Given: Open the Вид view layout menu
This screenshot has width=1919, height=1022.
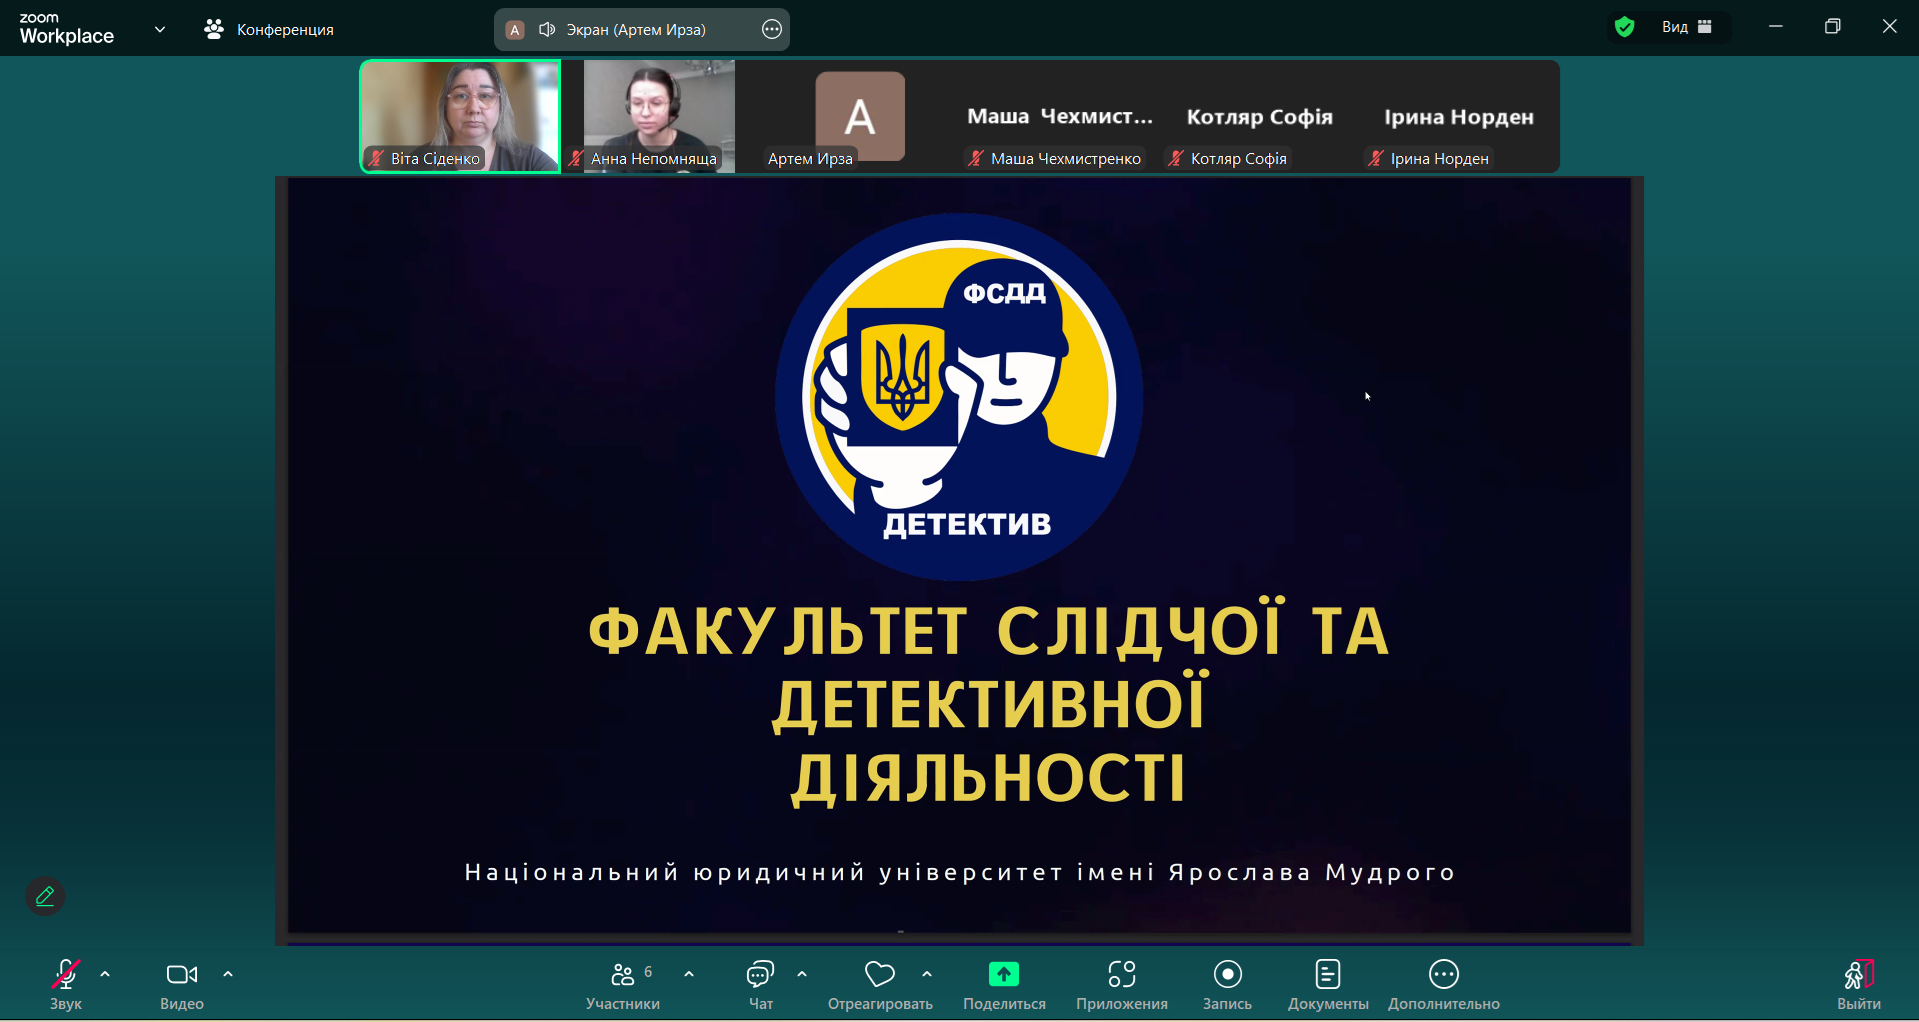Looking at the screenshot, I should click(x=1688, y=27).
